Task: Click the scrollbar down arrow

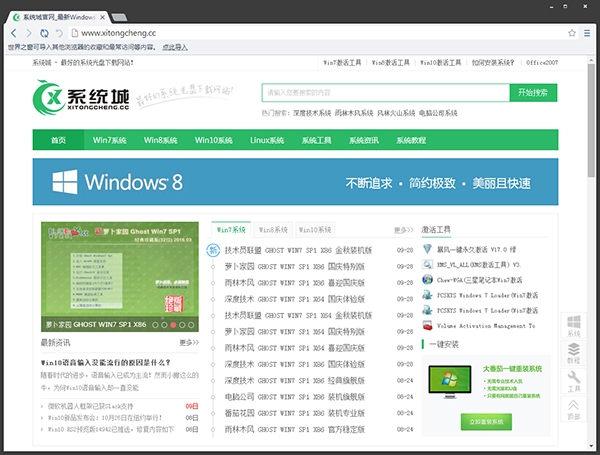Action: 591,446
